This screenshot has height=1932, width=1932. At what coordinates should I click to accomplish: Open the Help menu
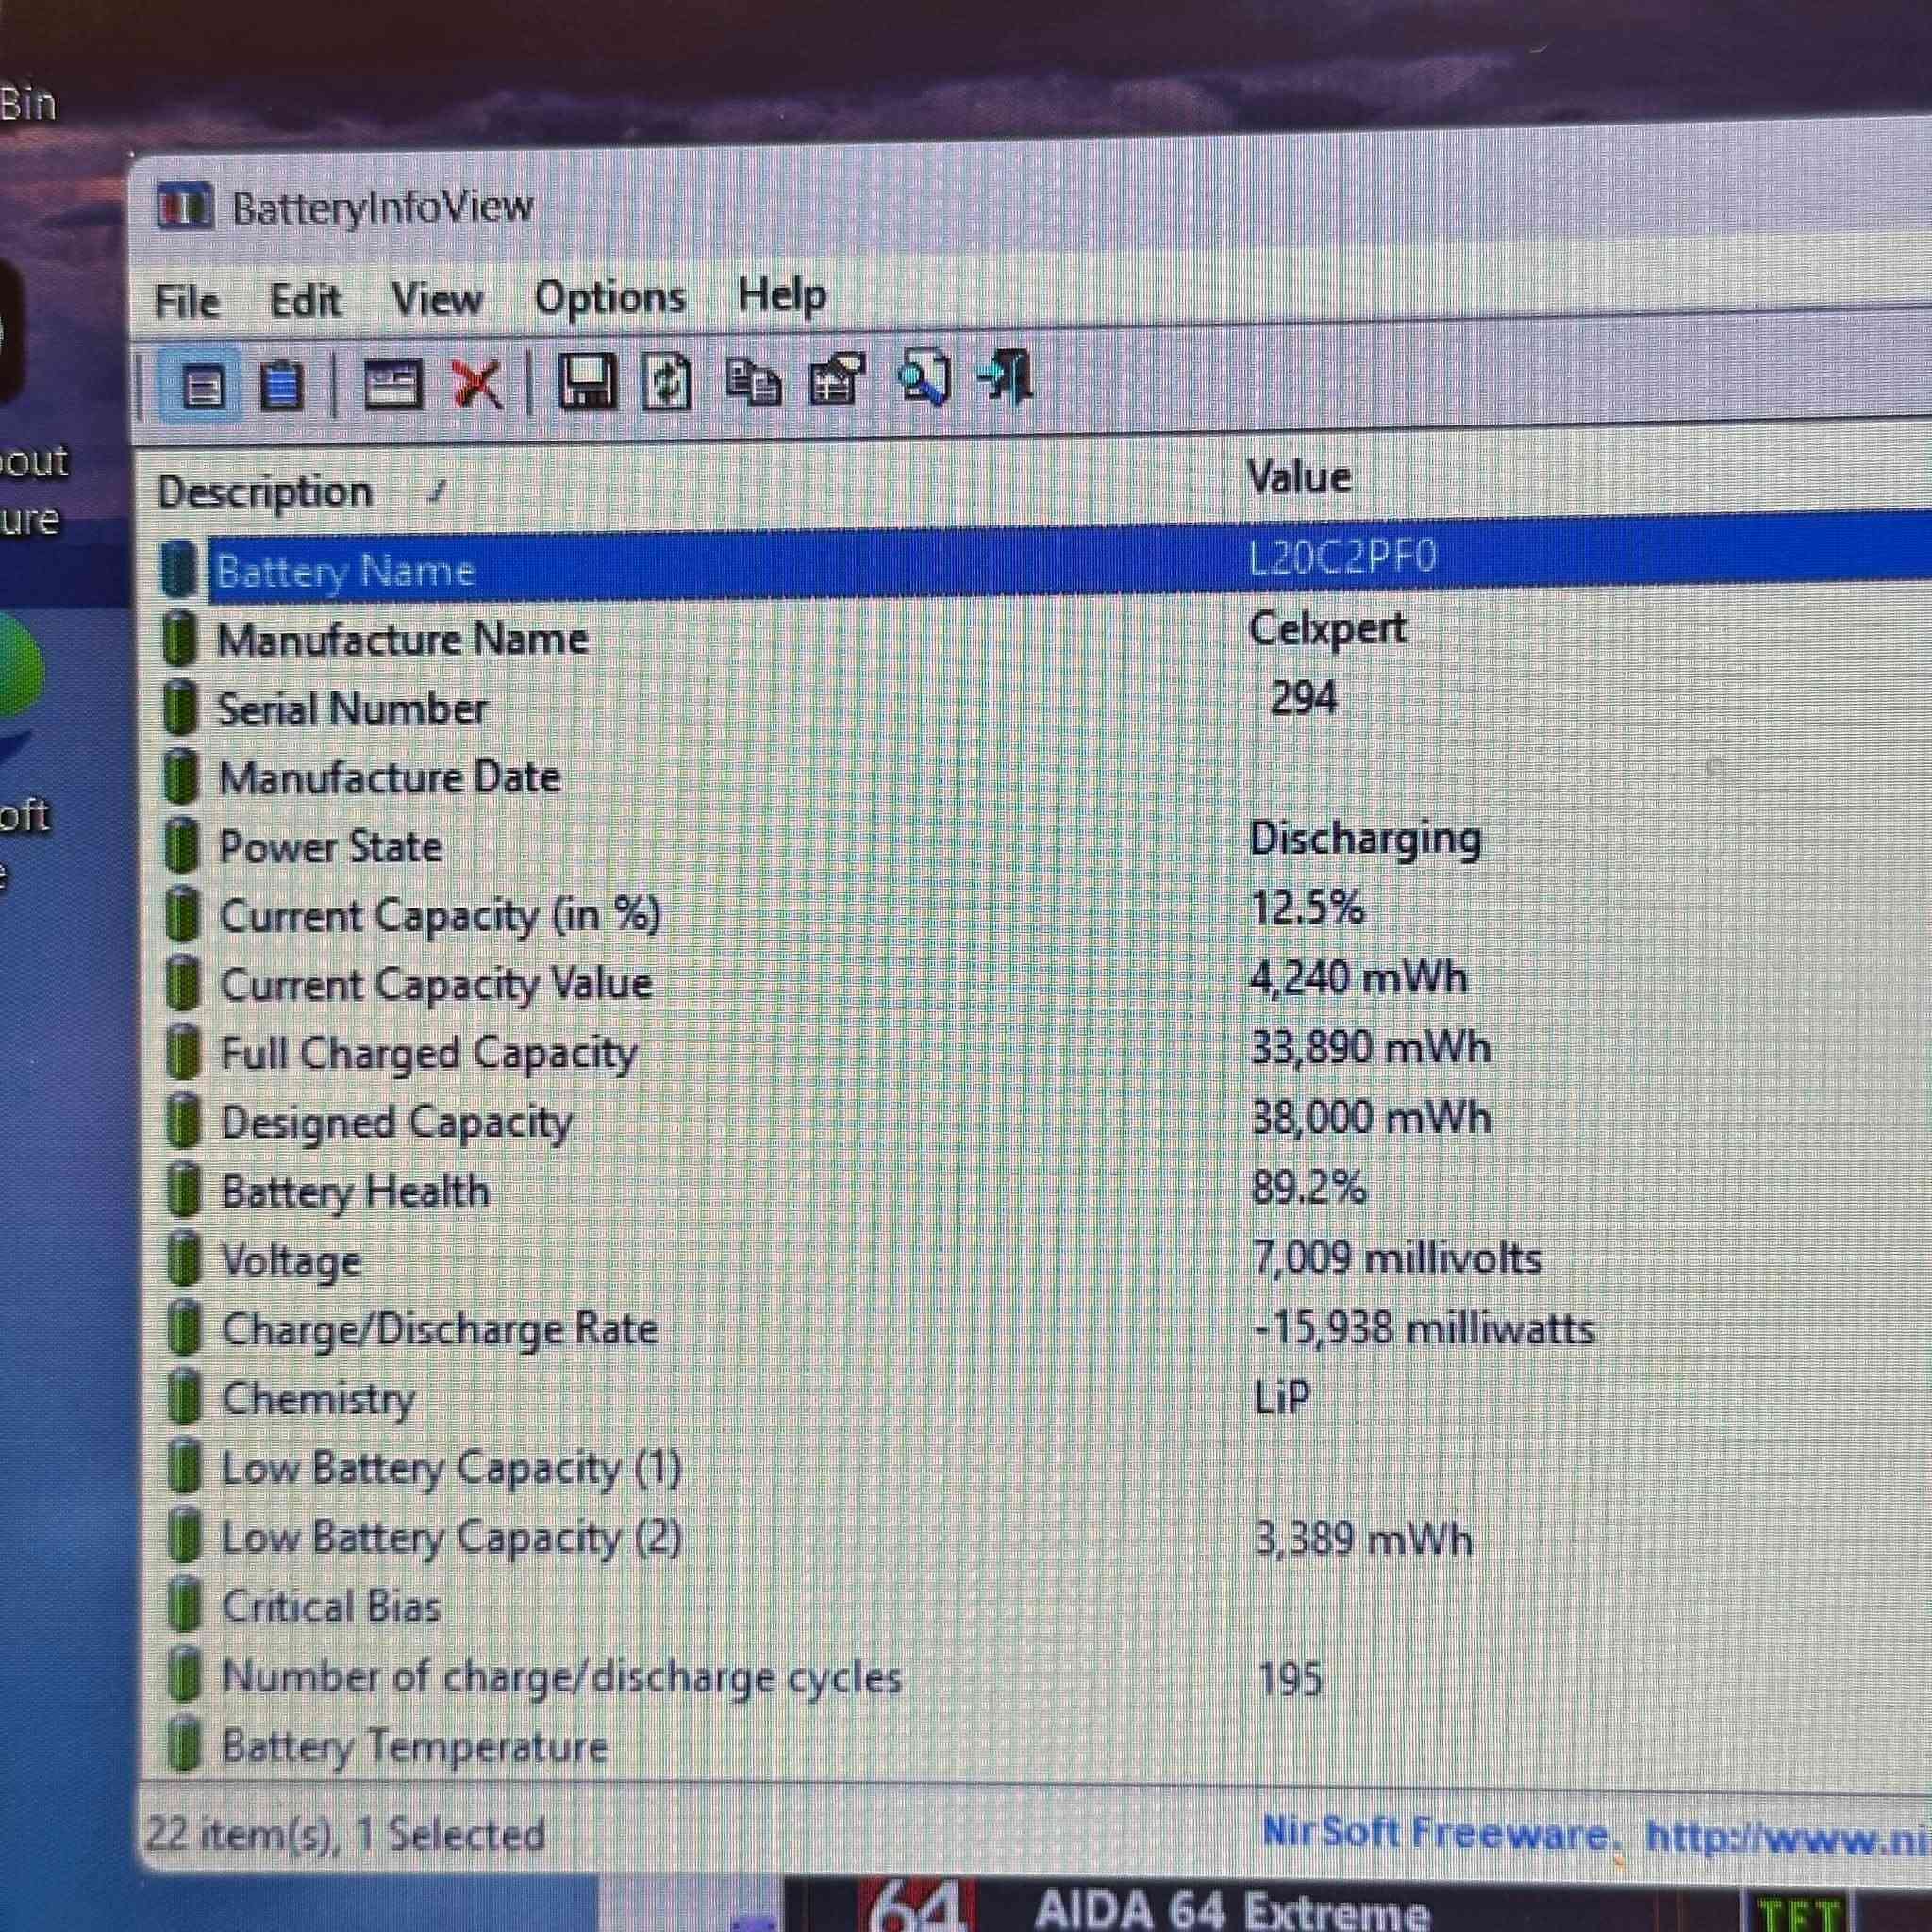tap(781, 294)
